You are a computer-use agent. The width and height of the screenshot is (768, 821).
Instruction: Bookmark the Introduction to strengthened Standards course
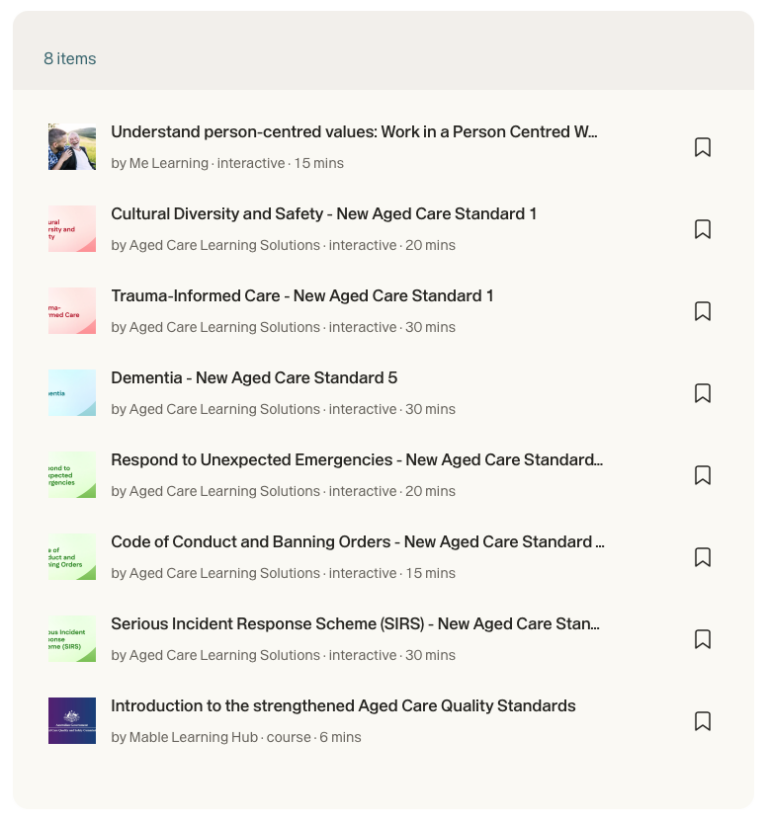703,721
